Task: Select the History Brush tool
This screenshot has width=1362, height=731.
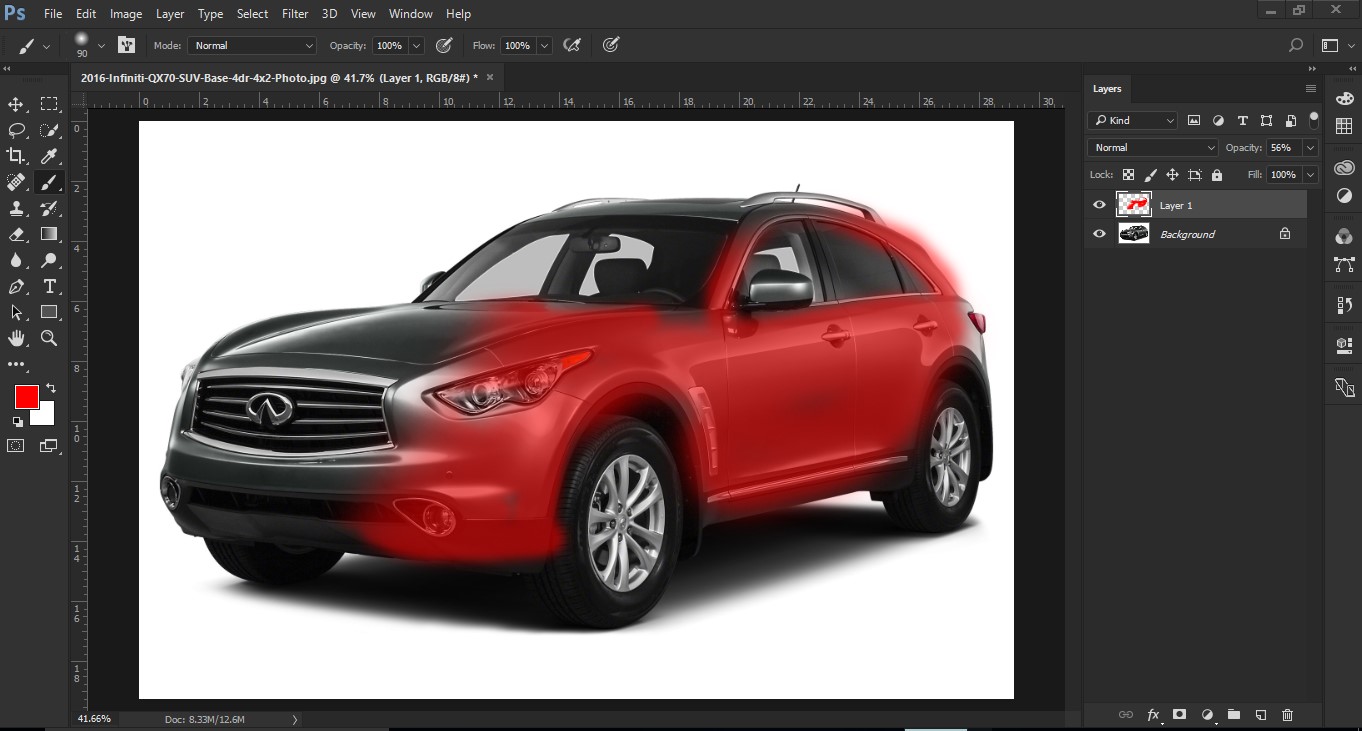Action: pyautogui.click(x=49, y=208)
